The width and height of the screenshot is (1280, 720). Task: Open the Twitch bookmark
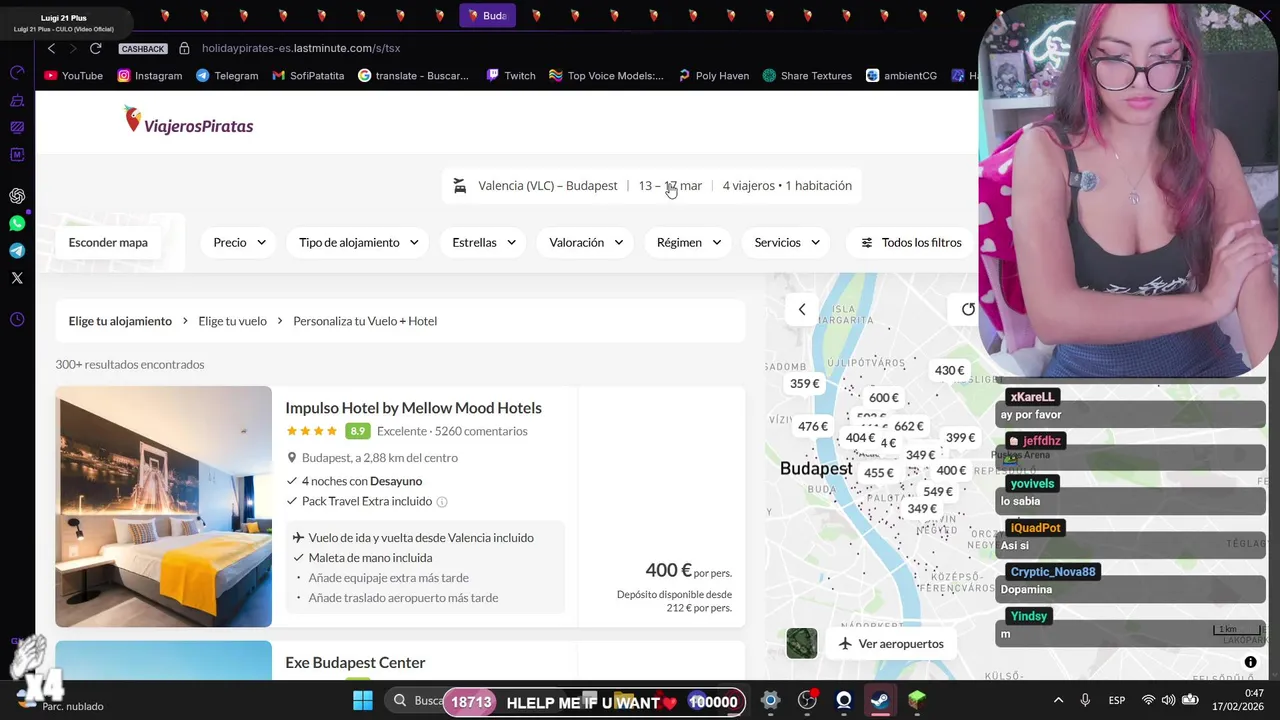(x=511, y=75)
